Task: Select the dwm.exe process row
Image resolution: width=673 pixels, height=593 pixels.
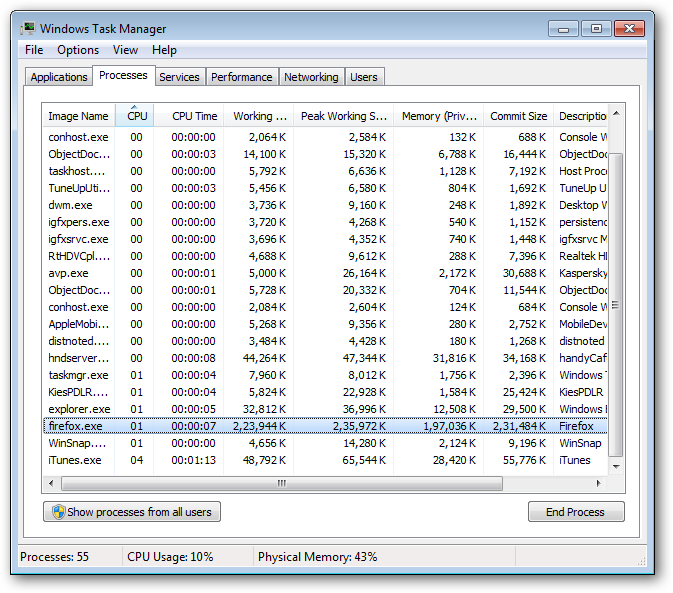Action: (x=325, y=205)
